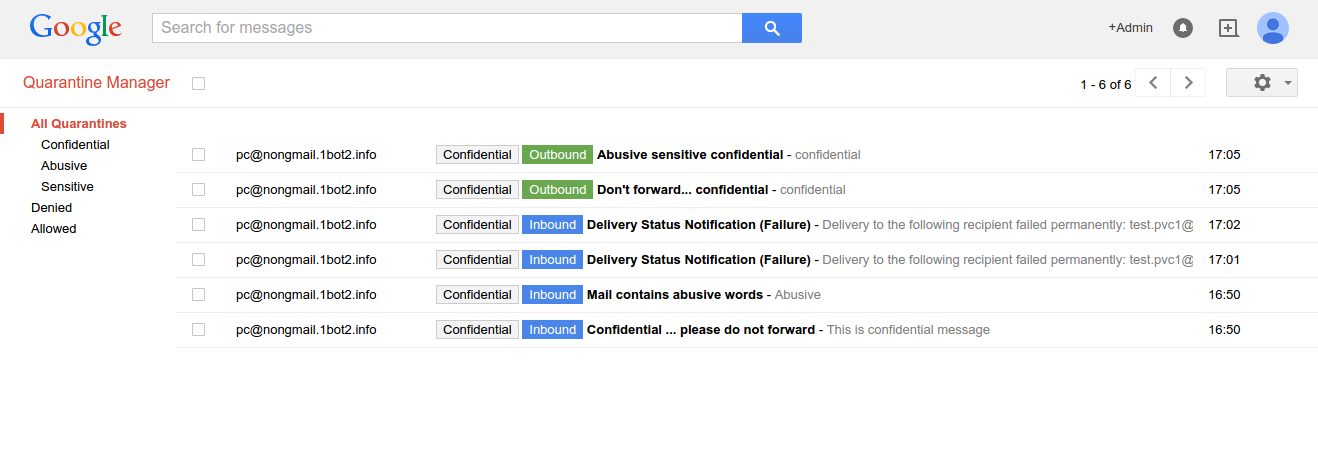Show the Abusive quarantine list
The image size is (1318, 457).
(64, 166)
